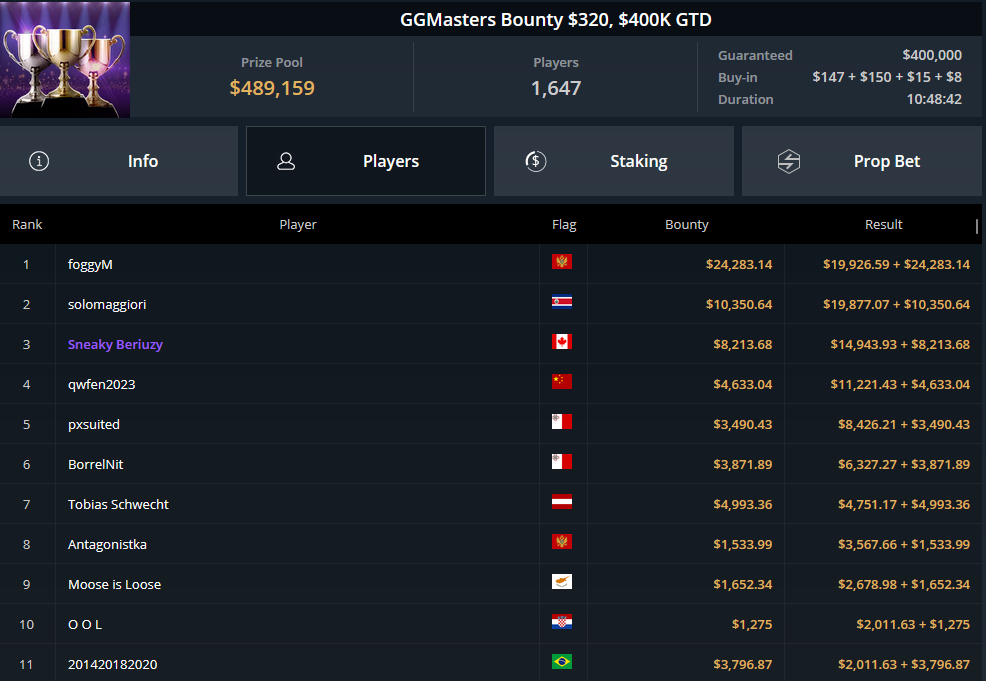This screenshot has width=986, height=681.
Task: Click the tournament trophy thumbnail
Action: pos(65,59)
